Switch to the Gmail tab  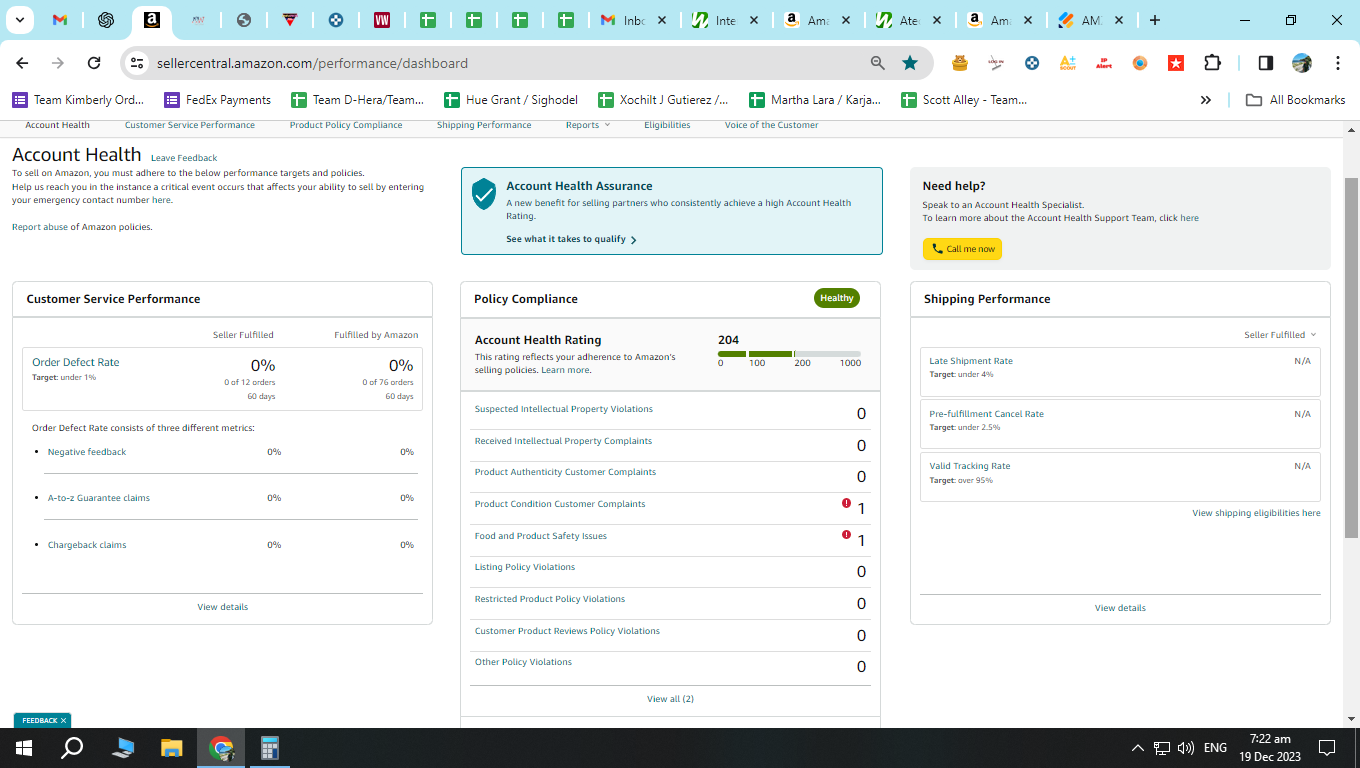60,20
